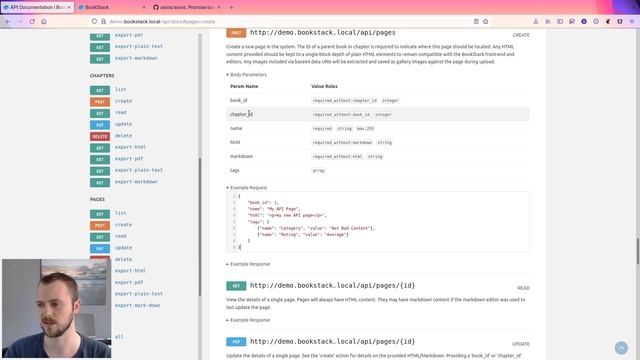640x360 pixels.
Task: Click the GET /api/pages/{id} endpoint heading
Action: click(x=332, y=286)
